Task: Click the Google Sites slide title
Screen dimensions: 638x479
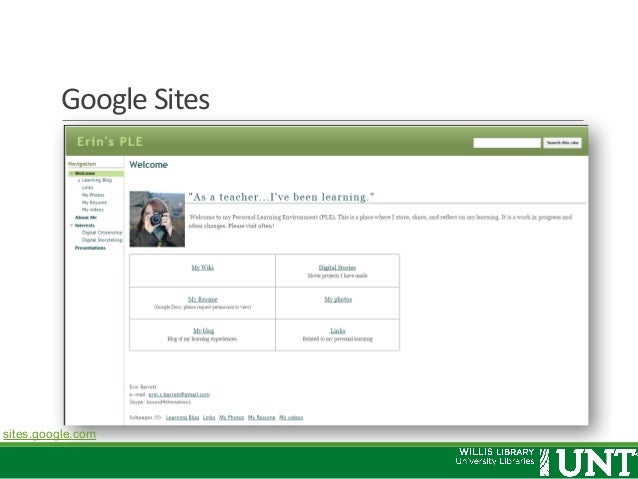Action: point(135,100)
